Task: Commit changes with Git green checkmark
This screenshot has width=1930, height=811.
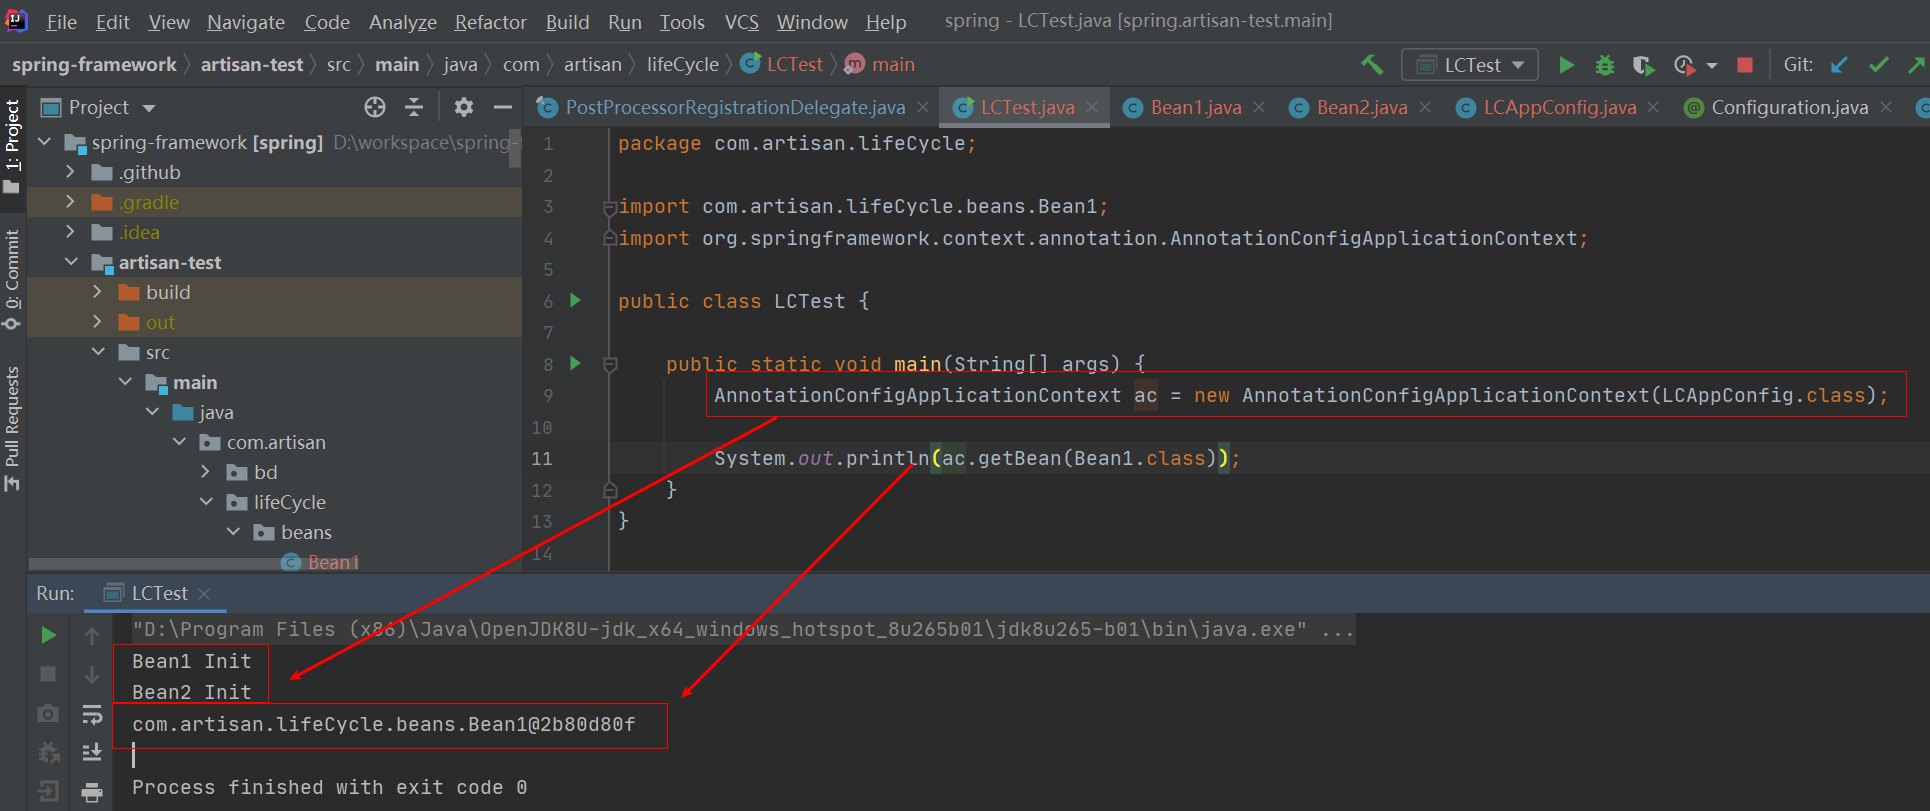Action: (x=1879, y=65)
